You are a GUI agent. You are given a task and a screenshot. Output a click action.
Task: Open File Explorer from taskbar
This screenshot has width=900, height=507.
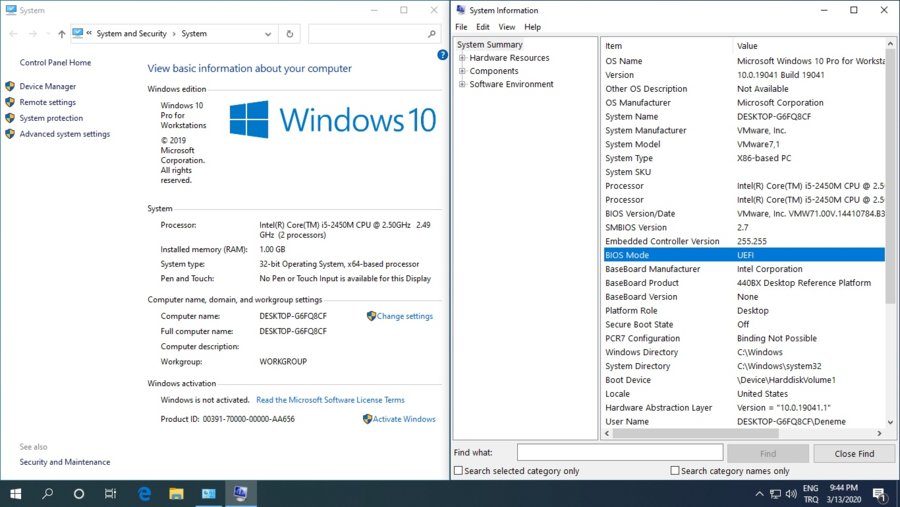click(x=176, y=493)
